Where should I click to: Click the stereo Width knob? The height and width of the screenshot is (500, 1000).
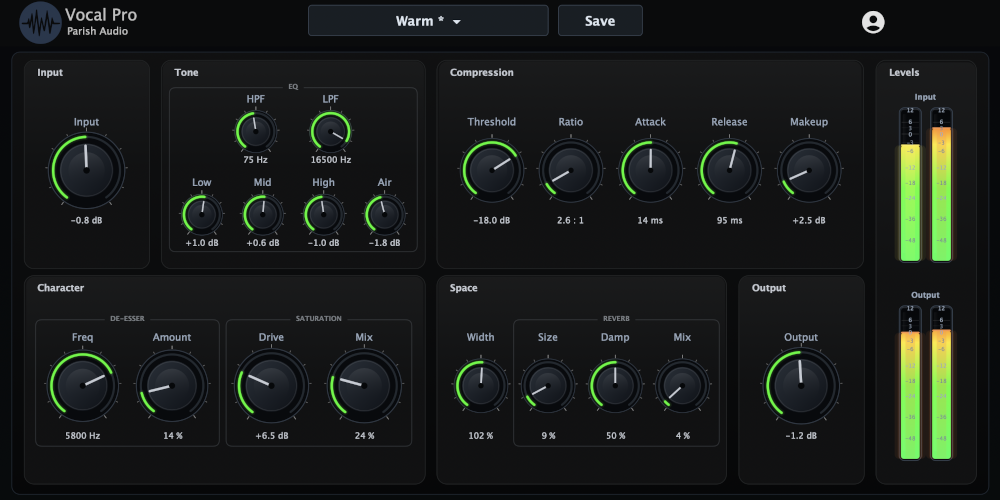point(480,386)
